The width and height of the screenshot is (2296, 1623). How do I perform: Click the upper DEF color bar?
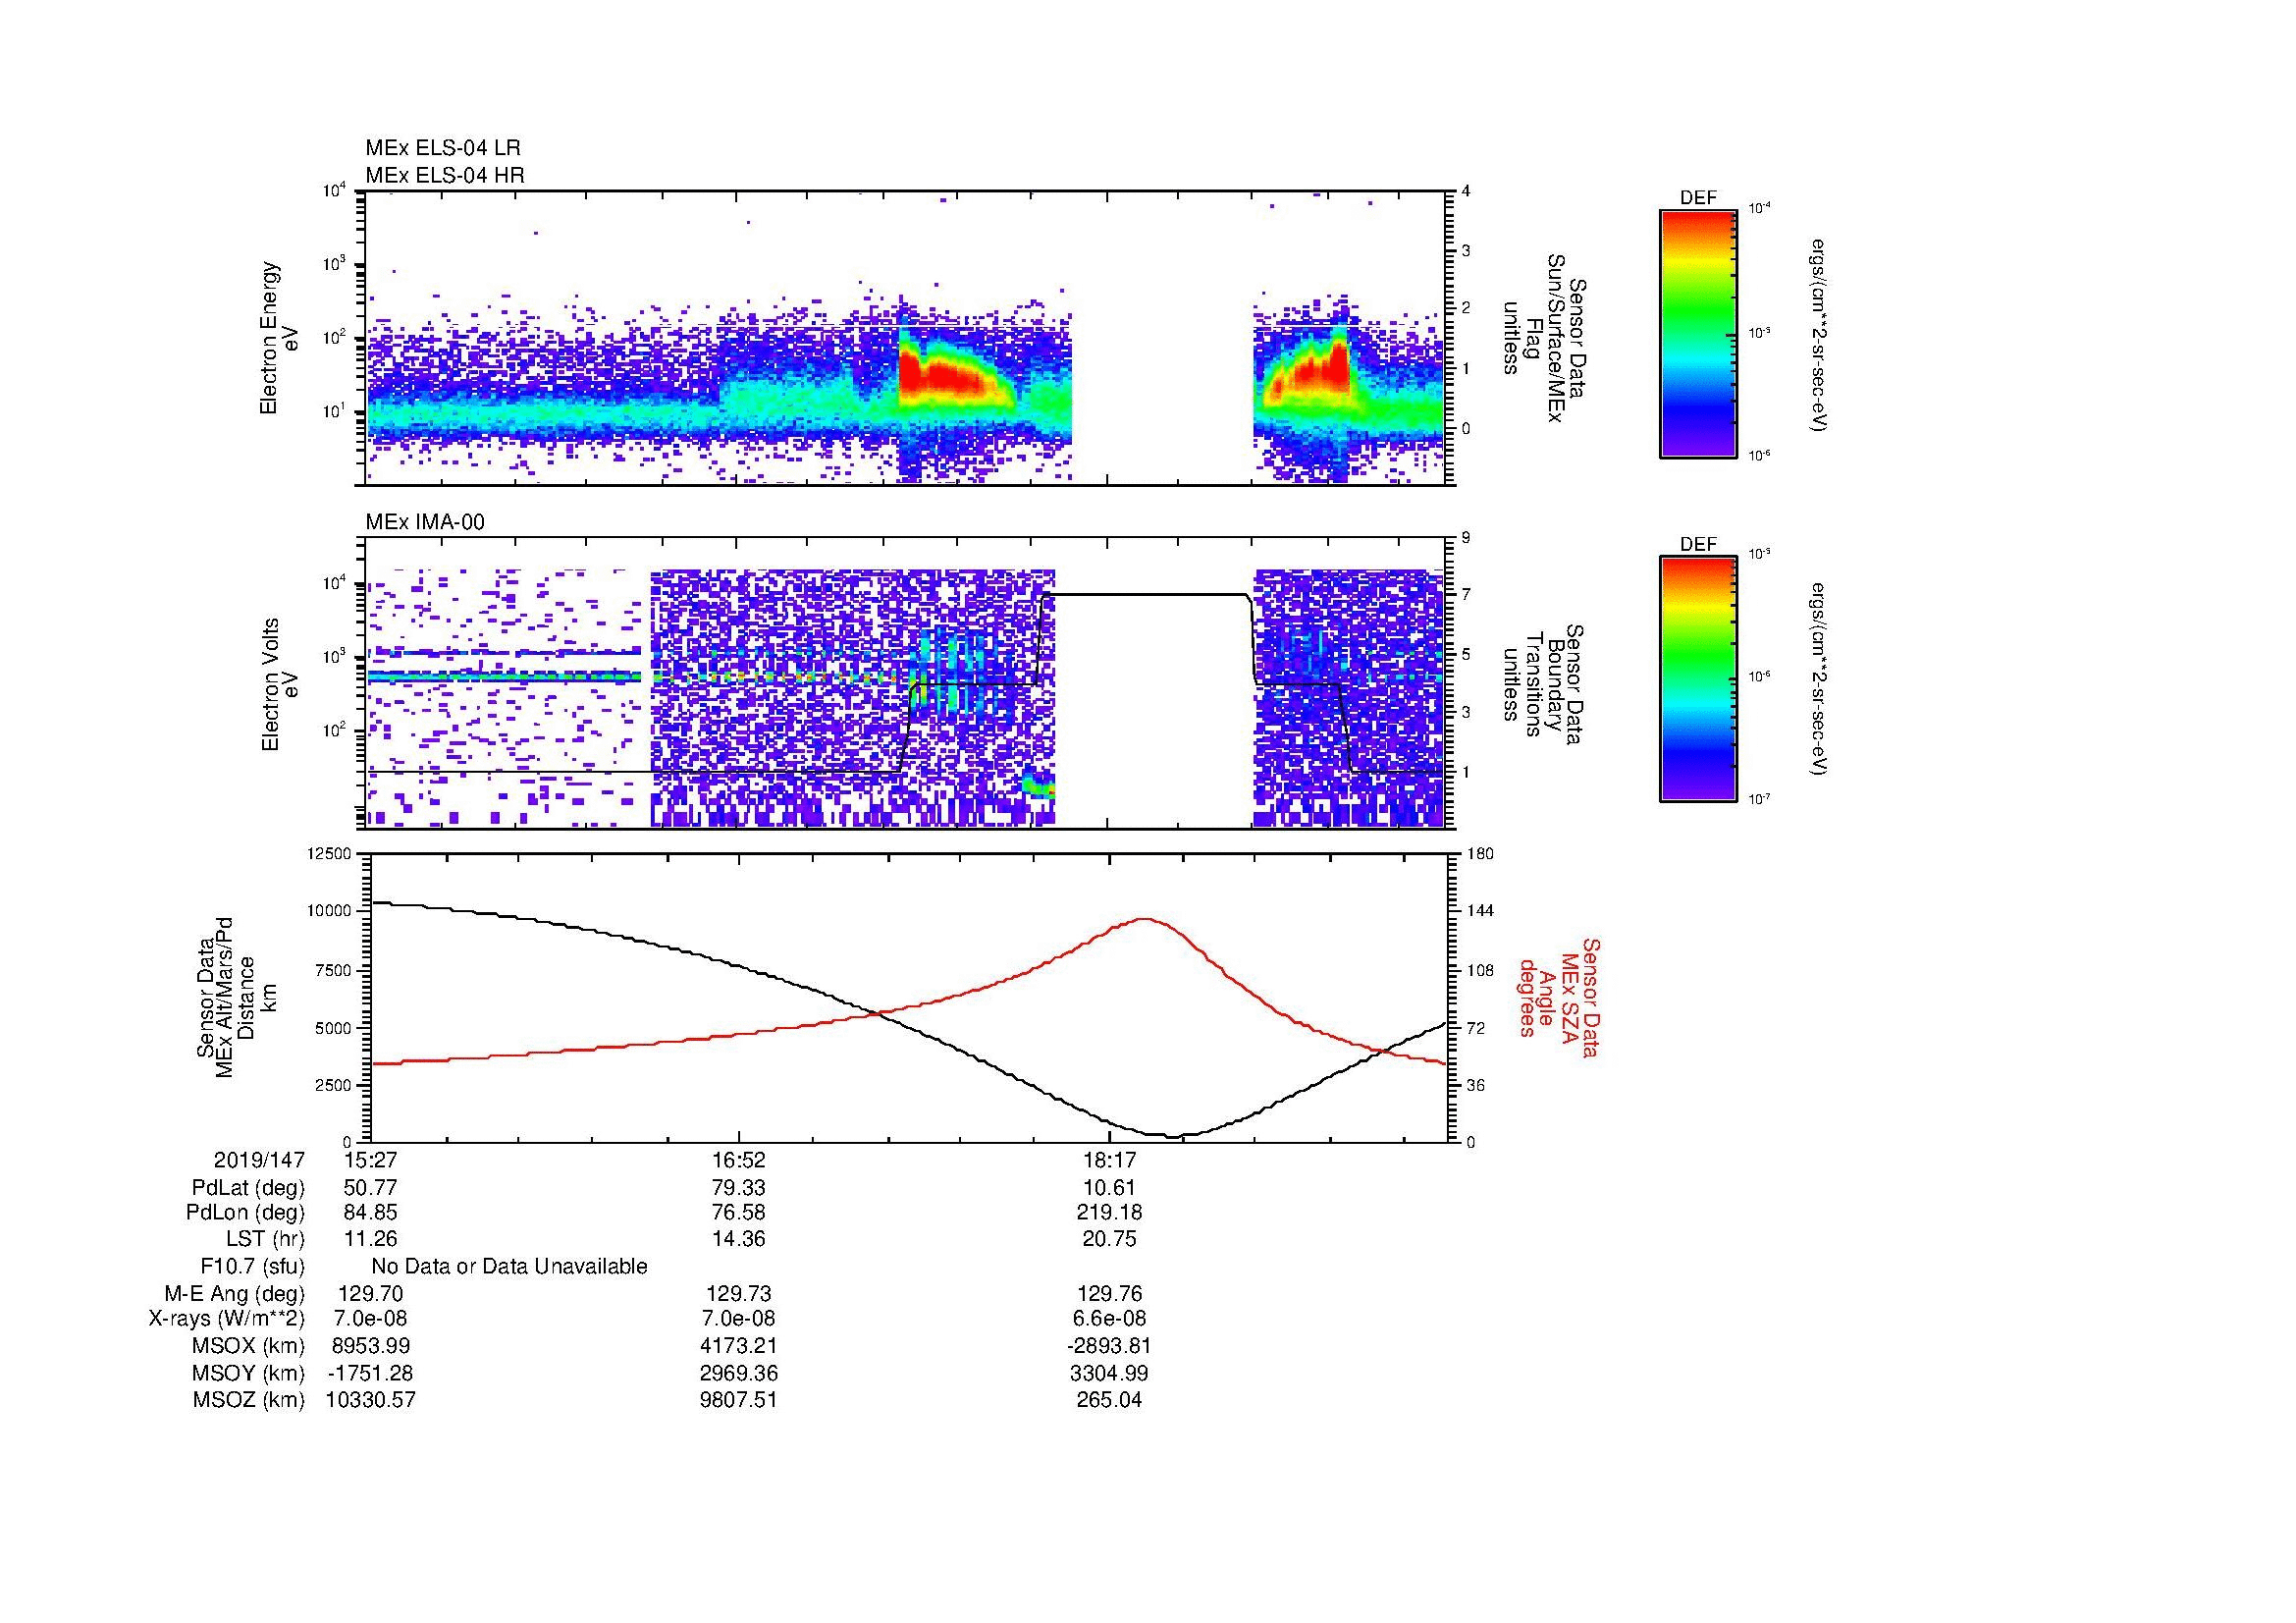click(1698, 333)
